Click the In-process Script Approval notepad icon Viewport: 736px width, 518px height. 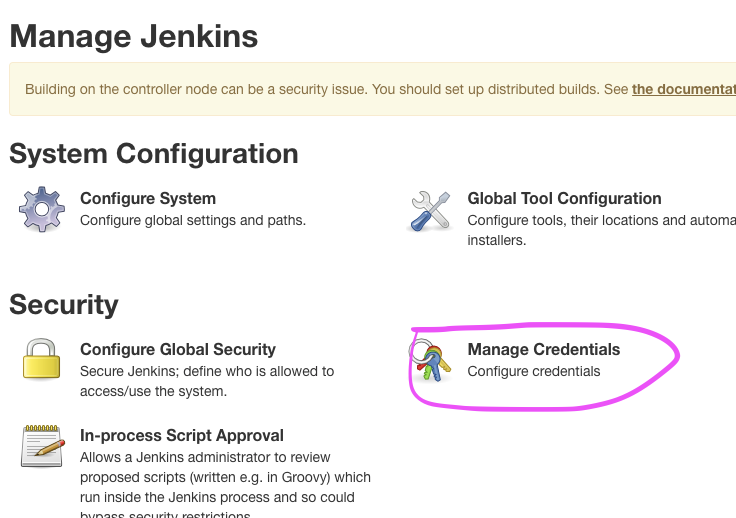[x=41, y=446]
